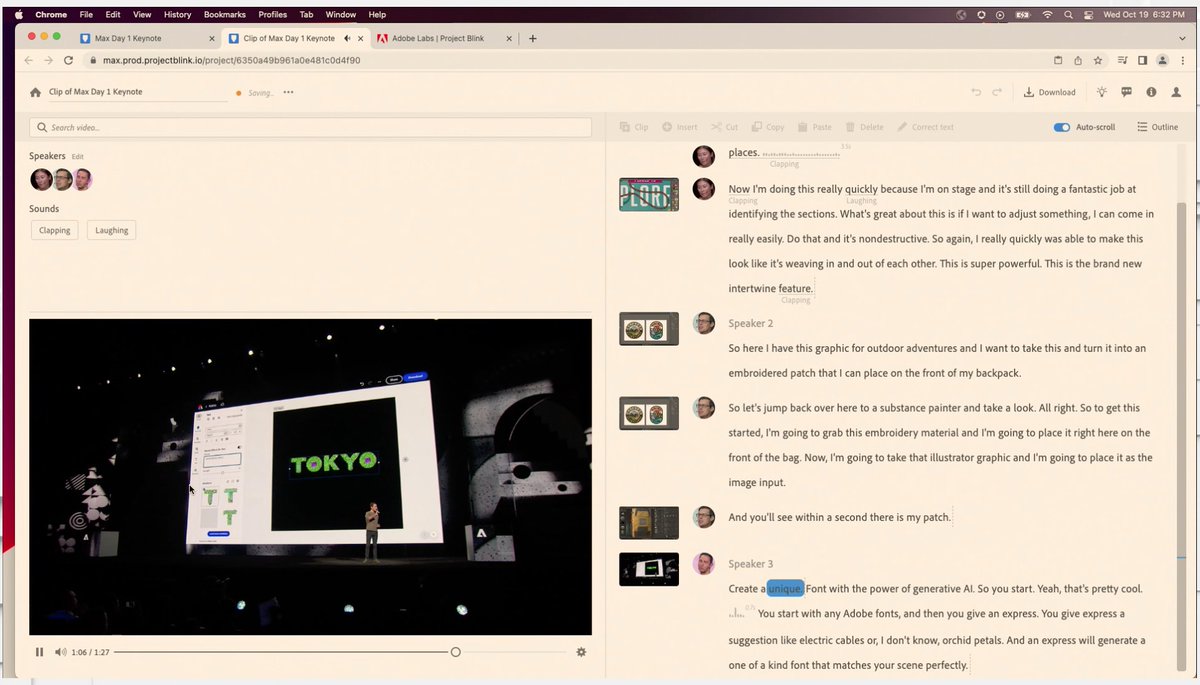The image size is (1200, 685).
Task: Click the Speaker 3 label
Action: [751, 564]
